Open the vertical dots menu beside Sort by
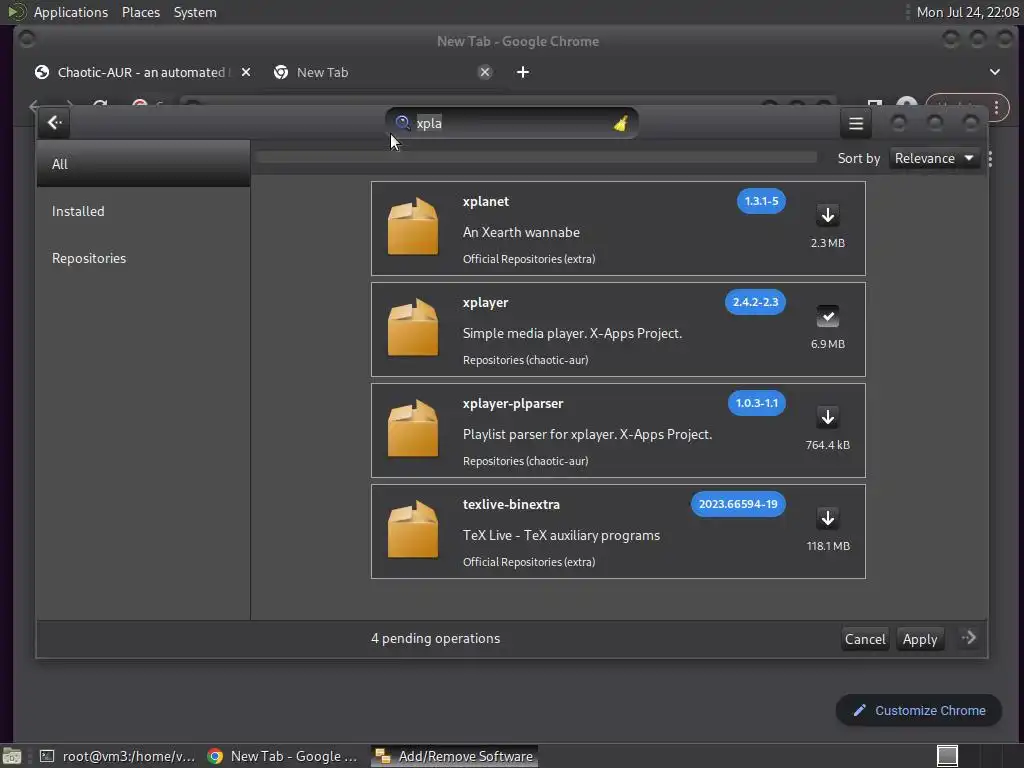The height and width of the screenshot is (768, 1024). tap(990, 159)
